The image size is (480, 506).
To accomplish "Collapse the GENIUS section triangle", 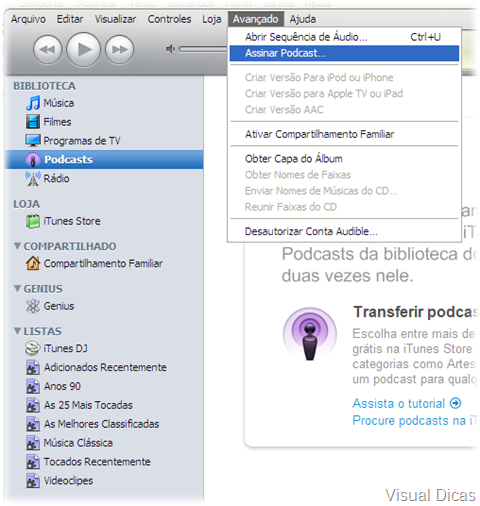I will click(x=18, y=289).
